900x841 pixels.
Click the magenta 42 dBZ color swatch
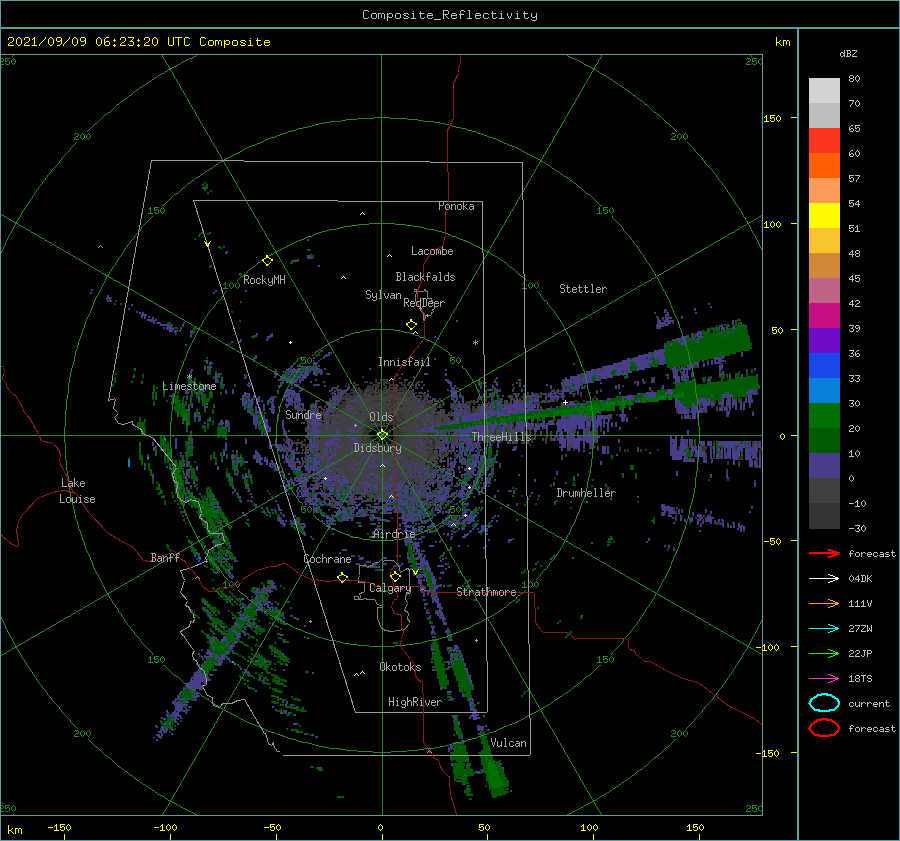point(824,316)
